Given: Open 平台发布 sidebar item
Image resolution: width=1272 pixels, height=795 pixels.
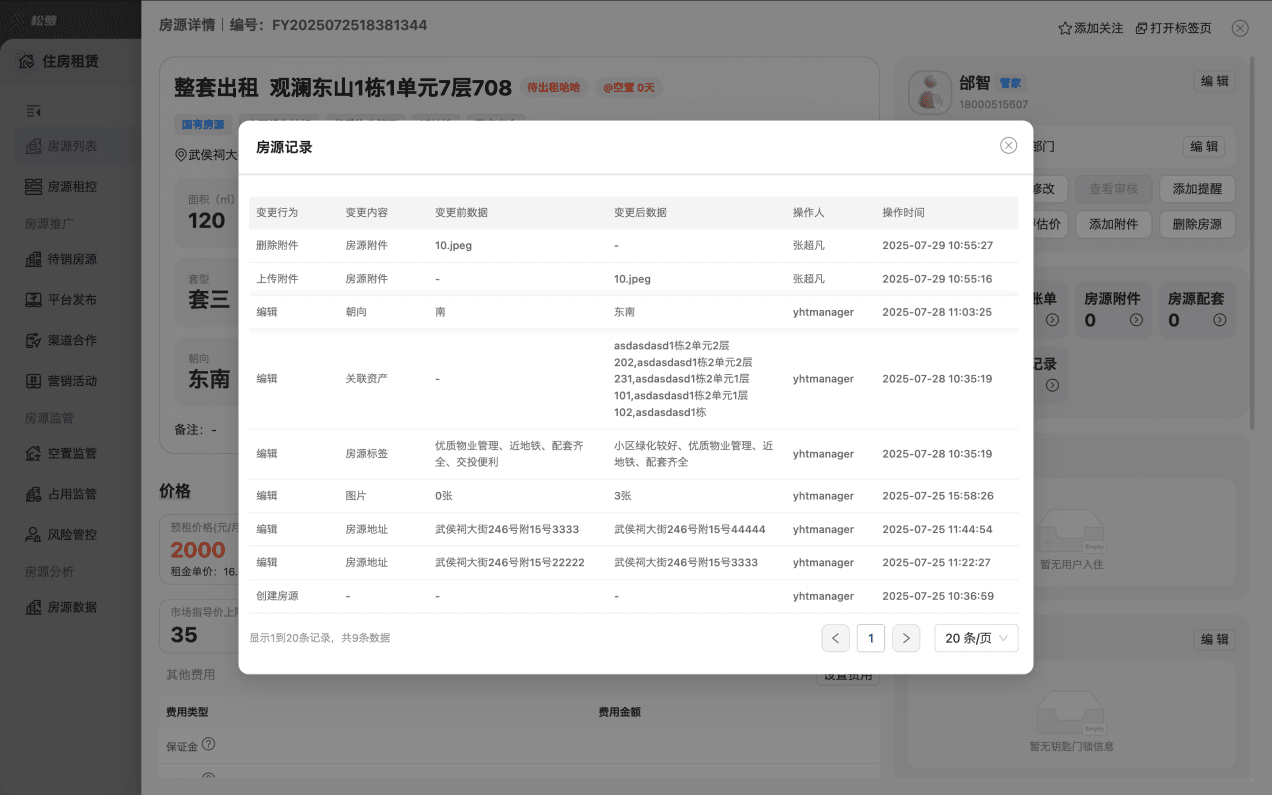Looking at the screenshot, I should 70,299.
